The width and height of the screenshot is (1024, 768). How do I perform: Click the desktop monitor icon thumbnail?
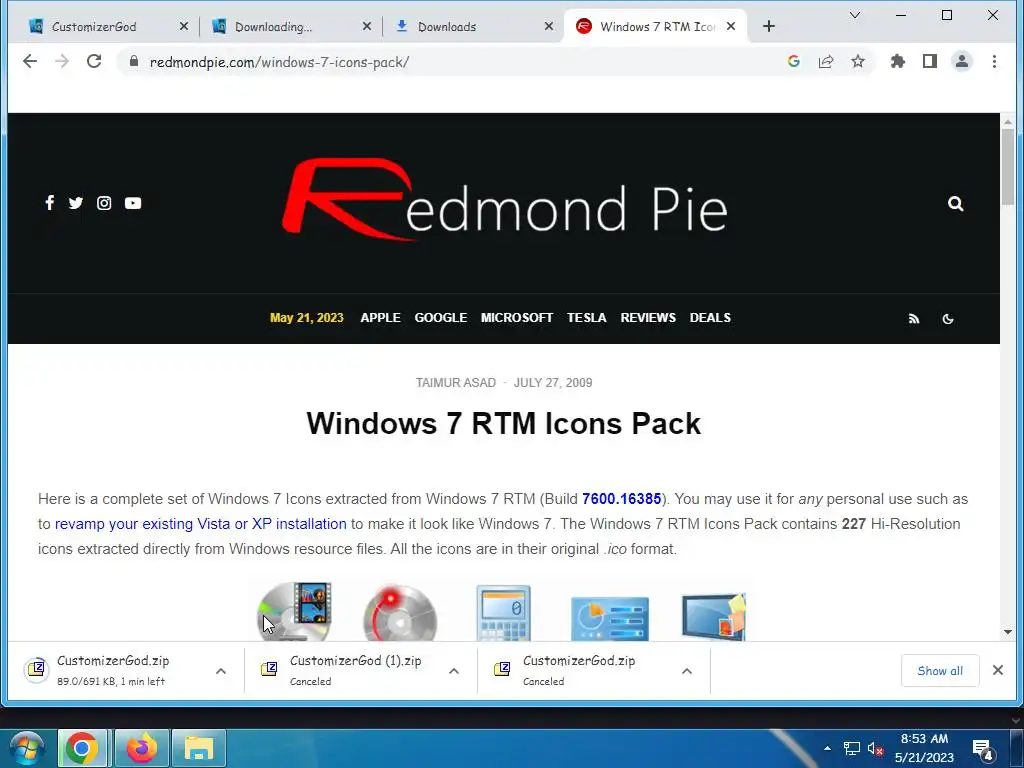pyautogui.click(x=713, y=616)
